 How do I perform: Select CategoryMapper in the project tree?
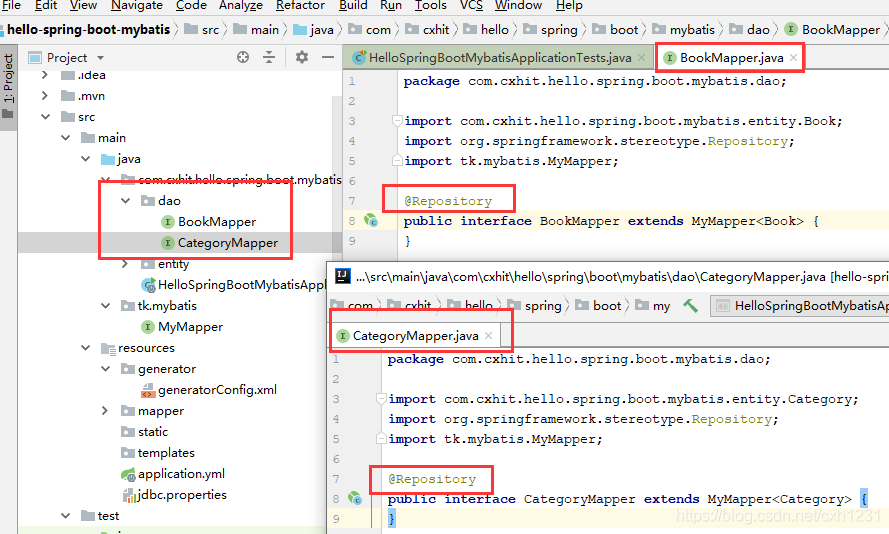(x=227, y=243)
